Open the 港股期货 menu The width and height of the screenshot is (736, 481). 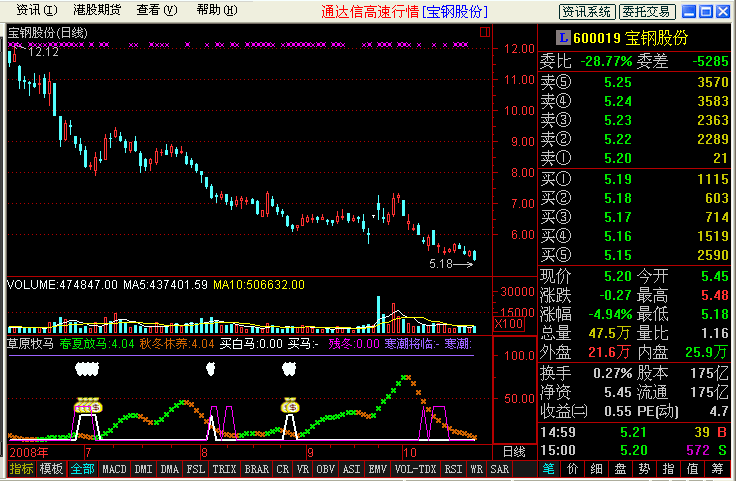click(x=97, y=10)
